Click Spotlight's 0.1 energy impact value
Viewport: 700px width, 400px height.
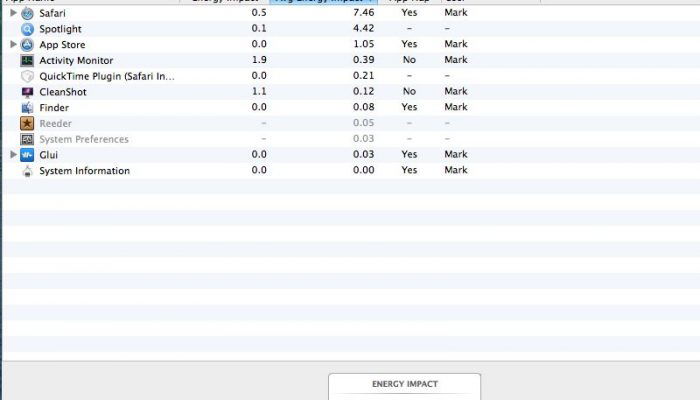(x=259, y=28)
